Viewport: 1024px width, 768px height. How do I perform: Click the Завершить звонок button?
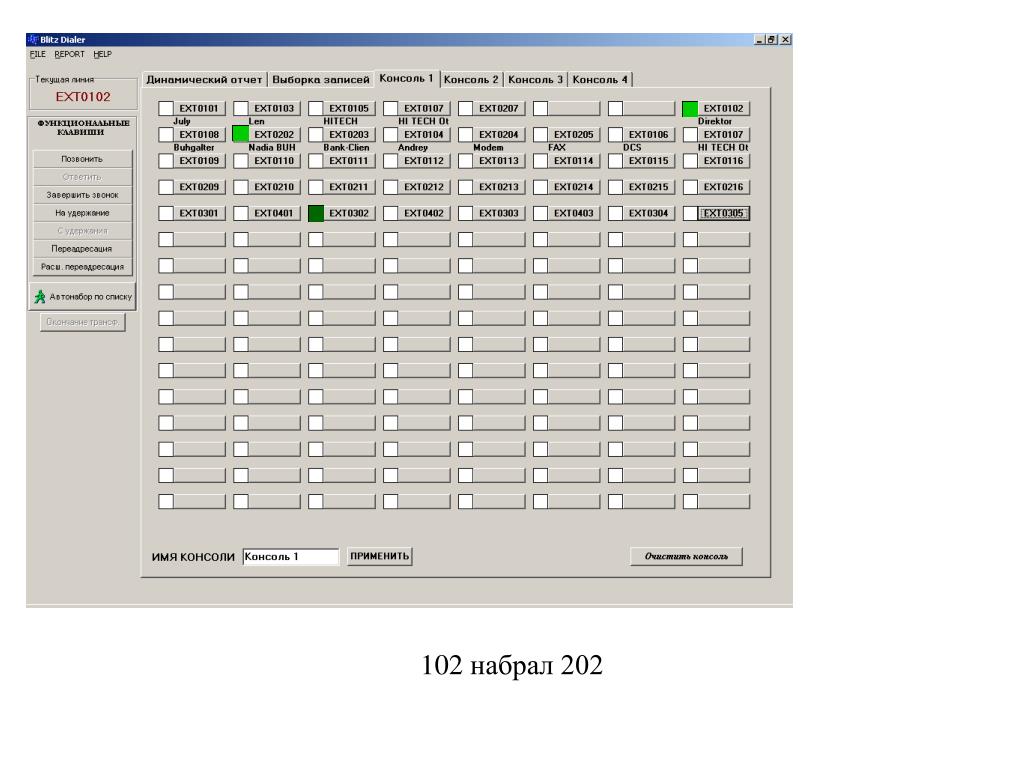(82, 195)
